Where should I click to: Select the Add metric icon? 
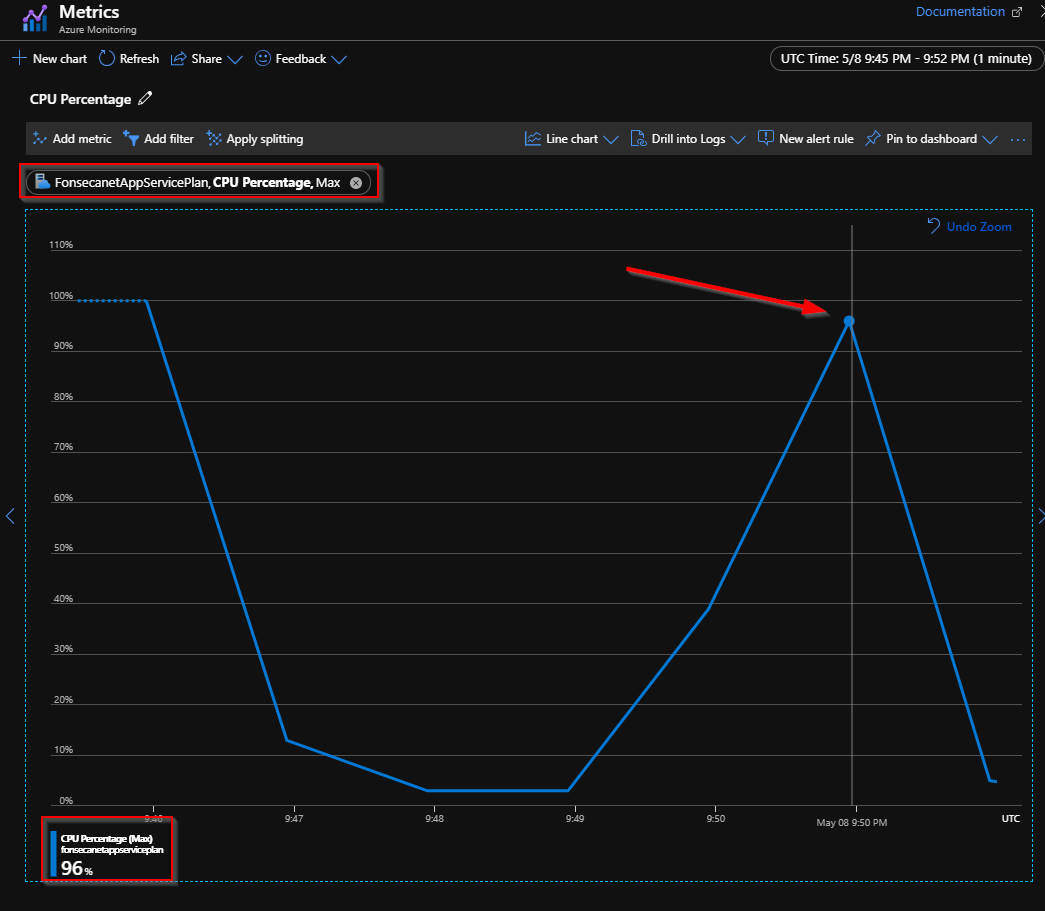39,138
